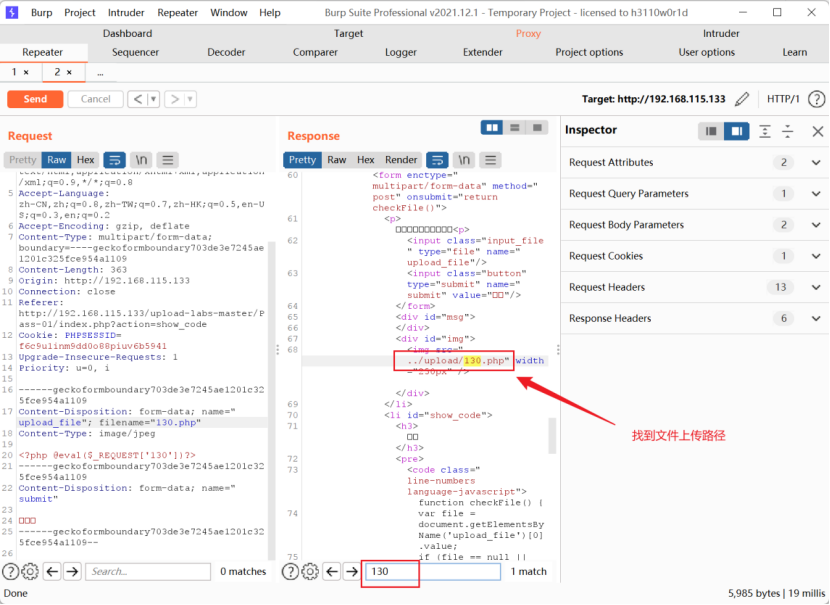The height and width of the screenshot is (605, 830).
Task: Switch Request view to Hex
Action: tap(85, 160)
